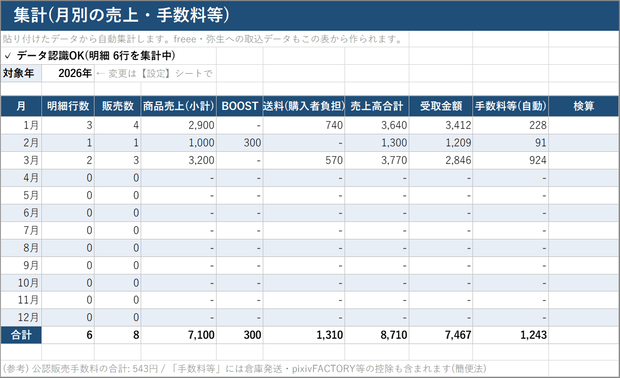Select the 対象年 value 2026年 cell
Screen dimensions: 620x378
68,73
